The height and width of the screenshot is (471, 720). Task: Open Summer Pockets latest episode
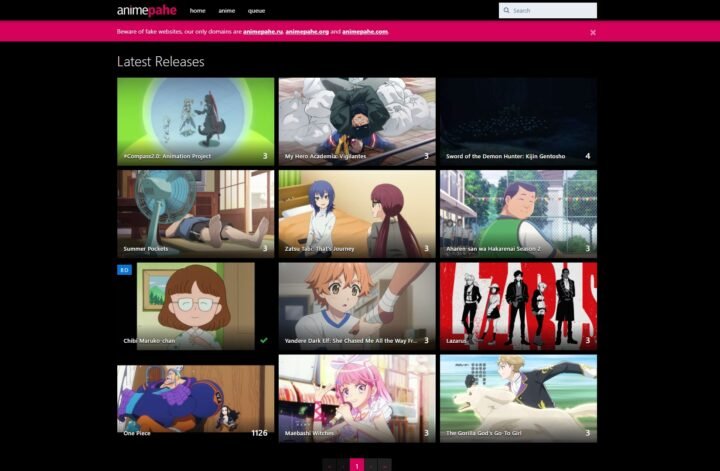[196, 214]
